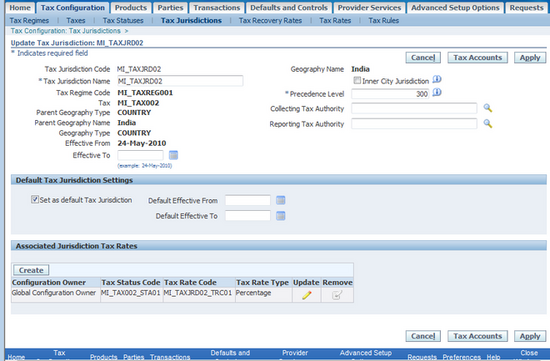Focus the Default Effective To field

248,216
